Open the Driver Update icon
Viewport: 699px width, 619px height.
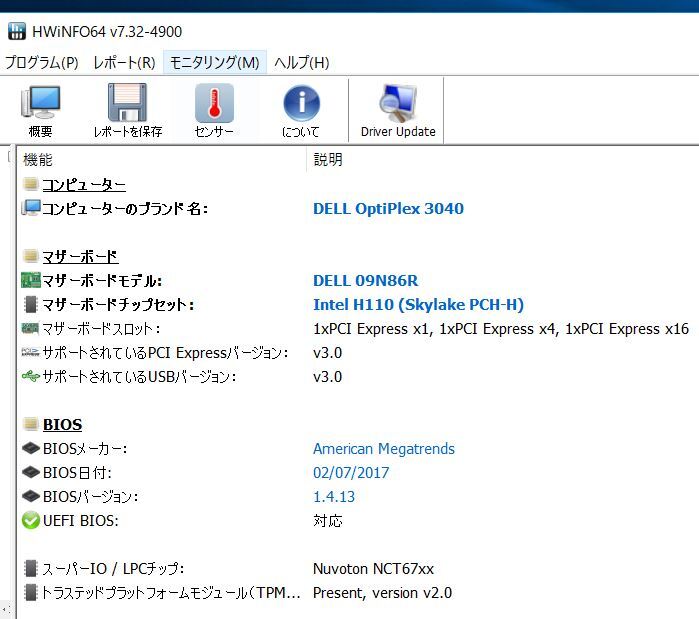coord(398,103)
